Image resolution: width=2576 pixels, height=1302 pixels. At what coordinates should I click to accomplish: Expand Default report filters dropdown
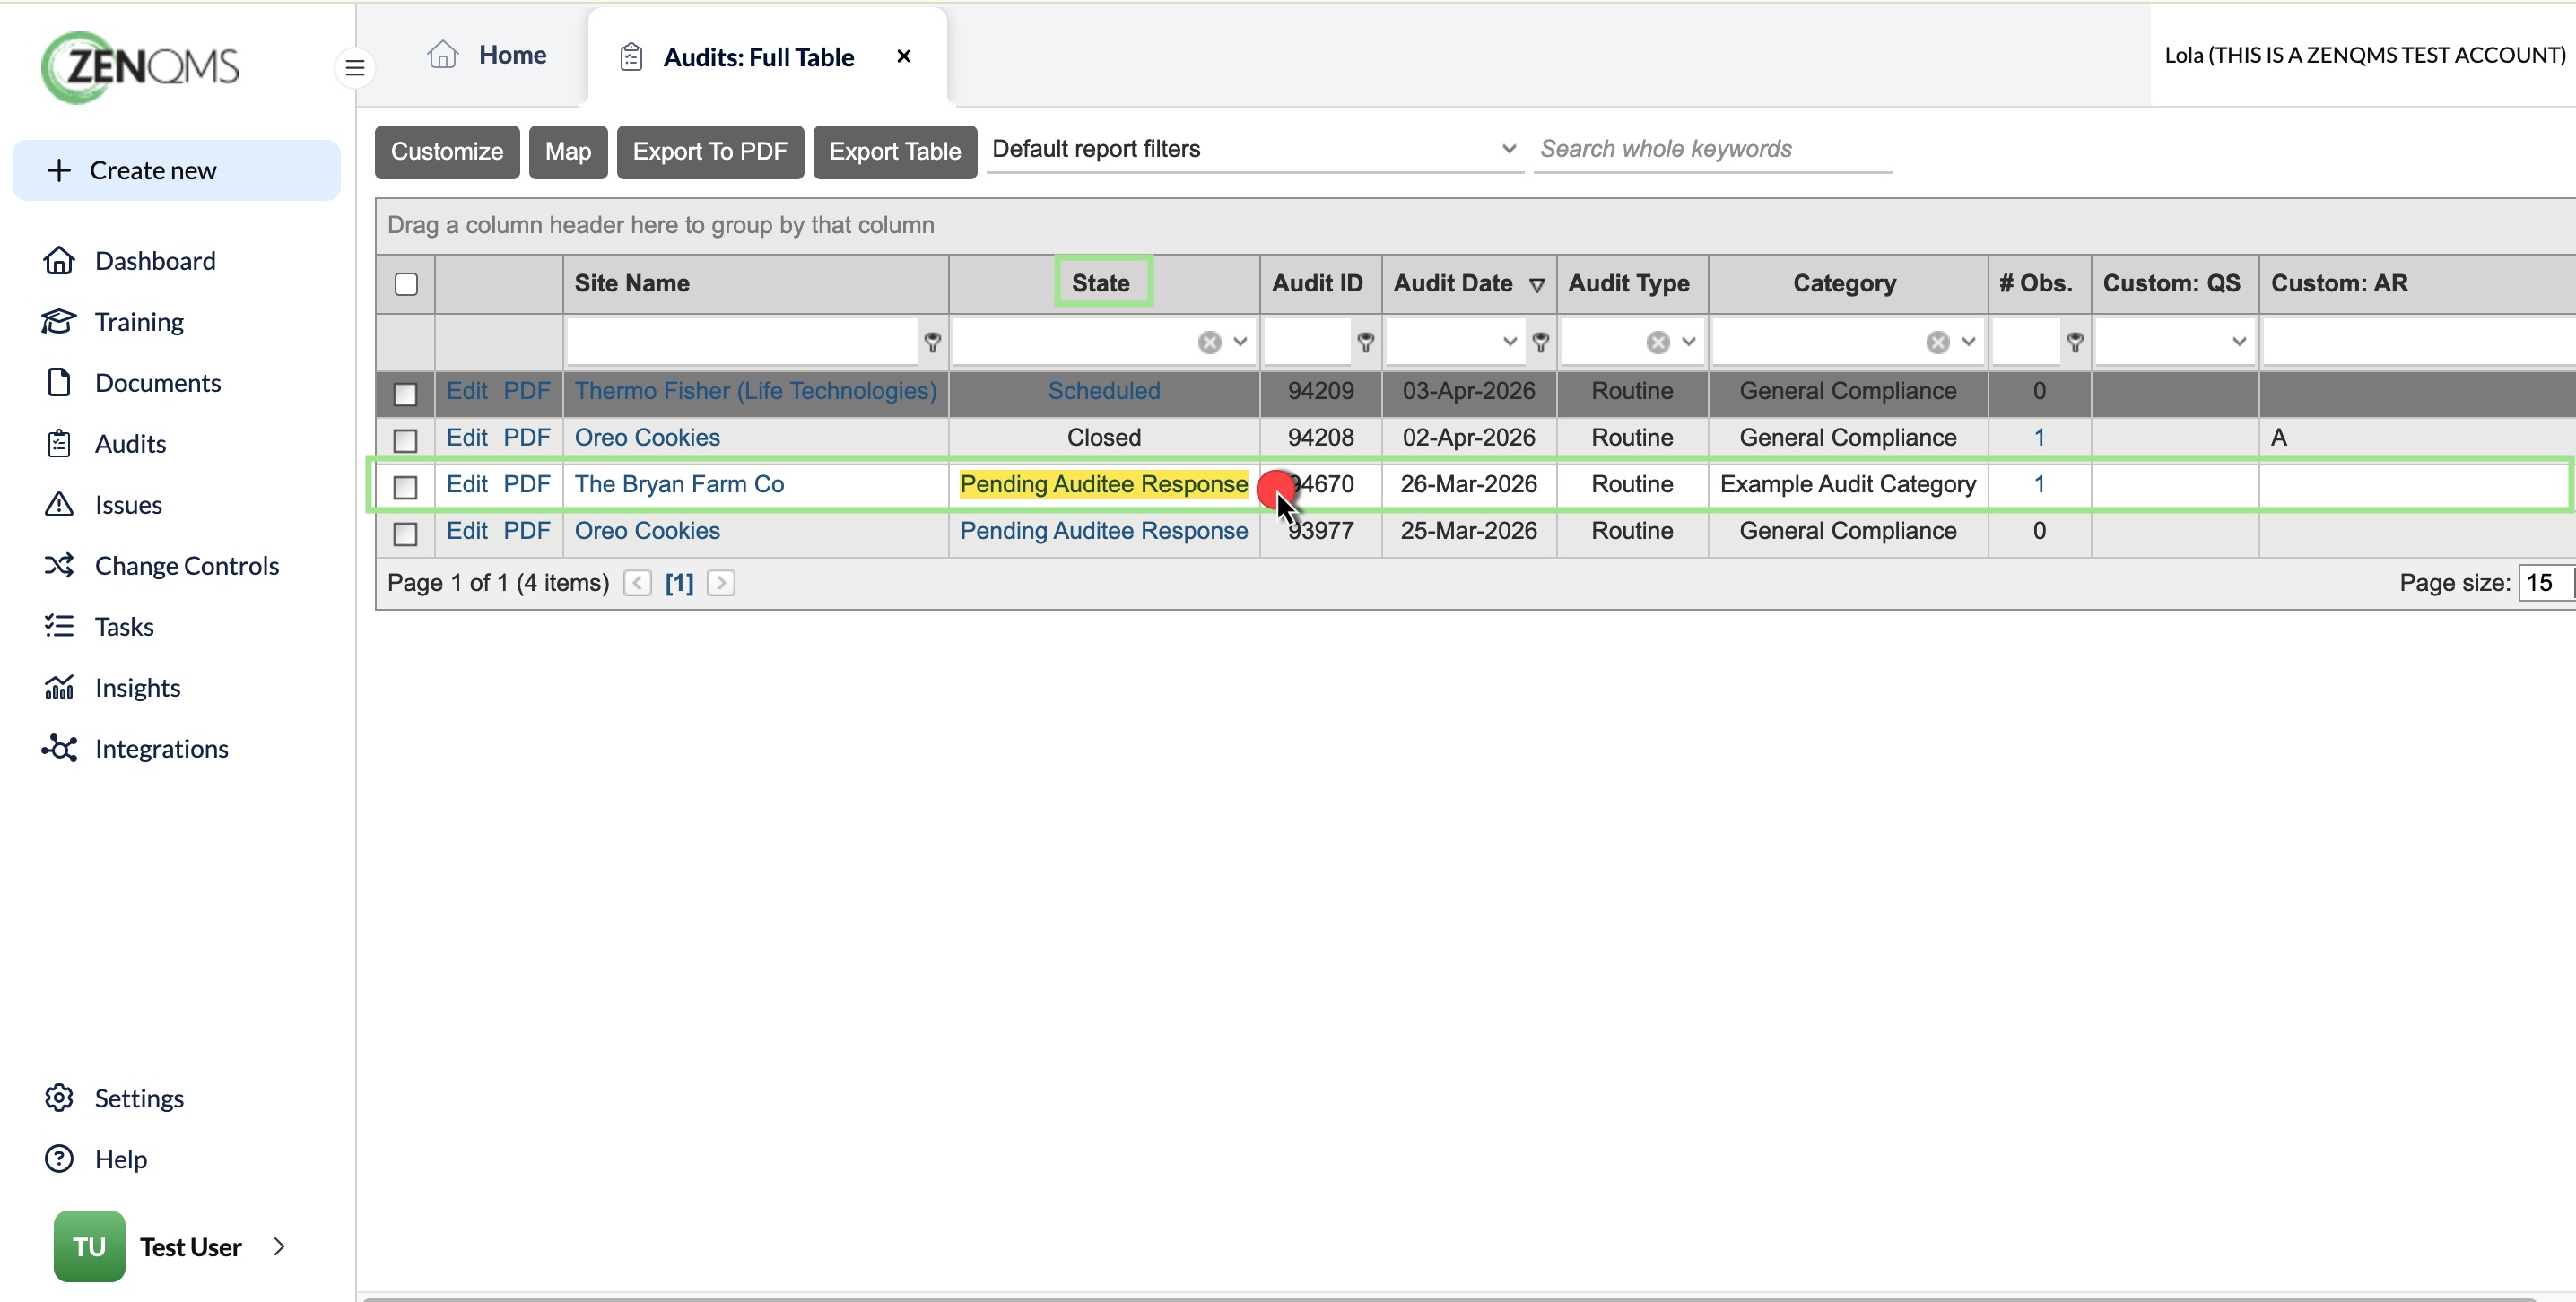coord(1254,149)
